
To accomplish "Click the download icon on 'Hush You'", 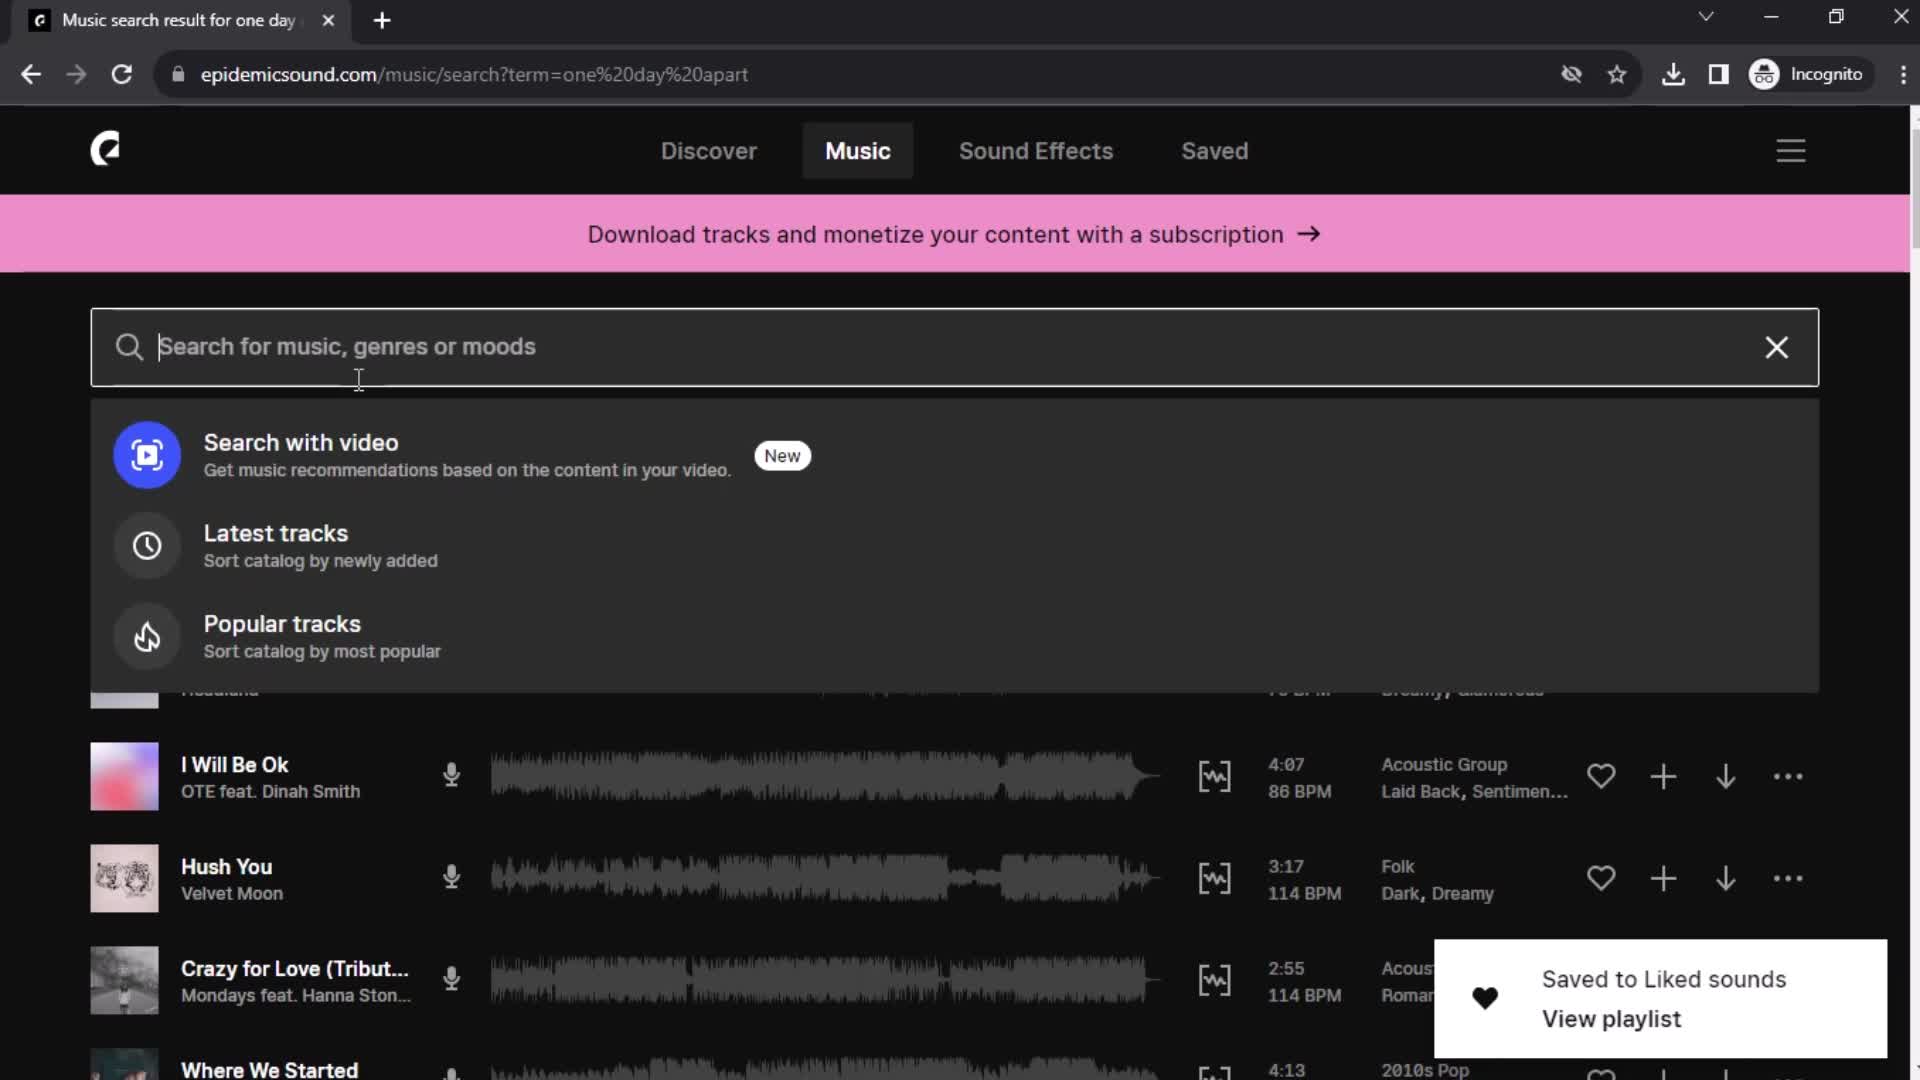I will [1726, 877].
